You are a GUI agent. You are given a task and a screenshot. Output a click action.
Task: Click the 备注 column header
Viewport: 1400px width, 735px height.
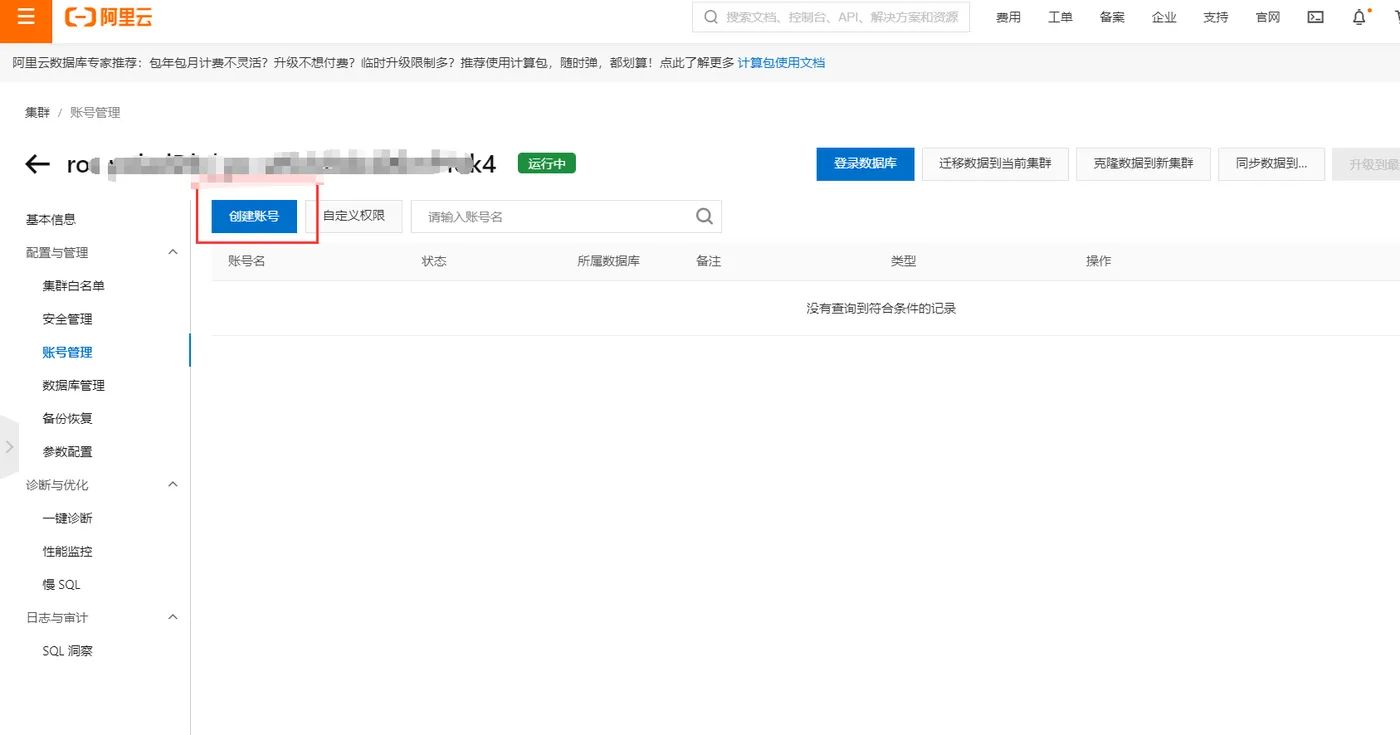coord(708,261)
